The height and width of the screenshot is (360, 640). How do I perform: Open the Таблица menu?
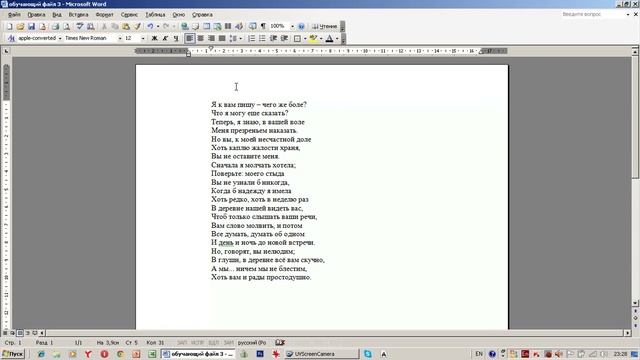tap(156, 14)
